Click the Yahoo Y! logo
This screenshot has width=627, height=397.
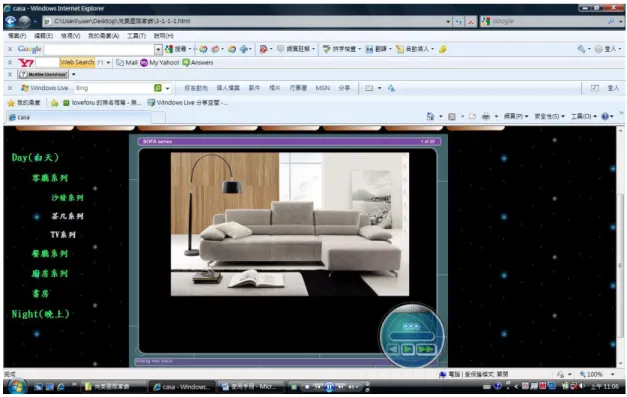point(26,63)
